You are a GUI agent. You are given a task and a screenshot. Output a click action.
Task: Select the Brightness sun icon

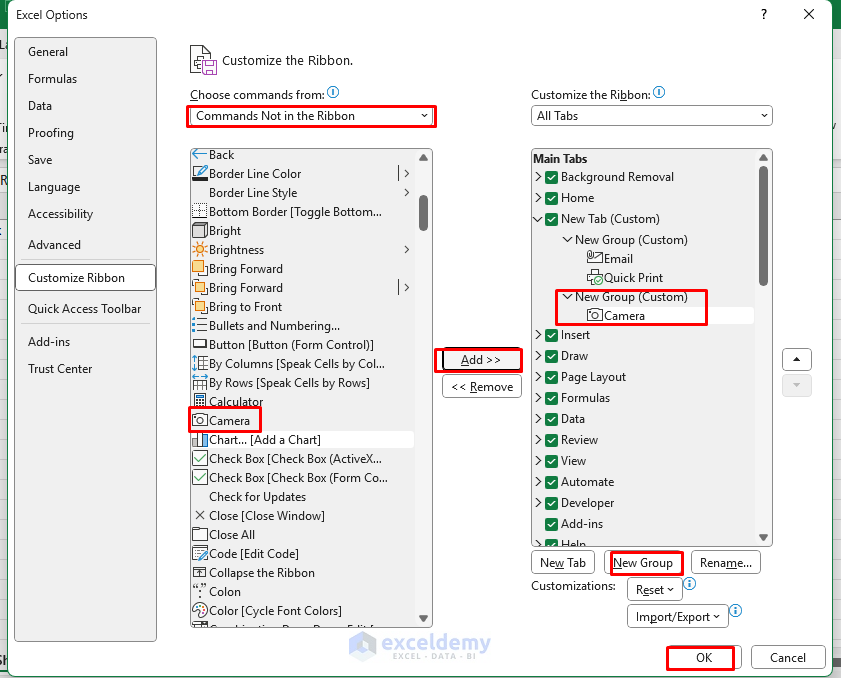tap(200, 249)
